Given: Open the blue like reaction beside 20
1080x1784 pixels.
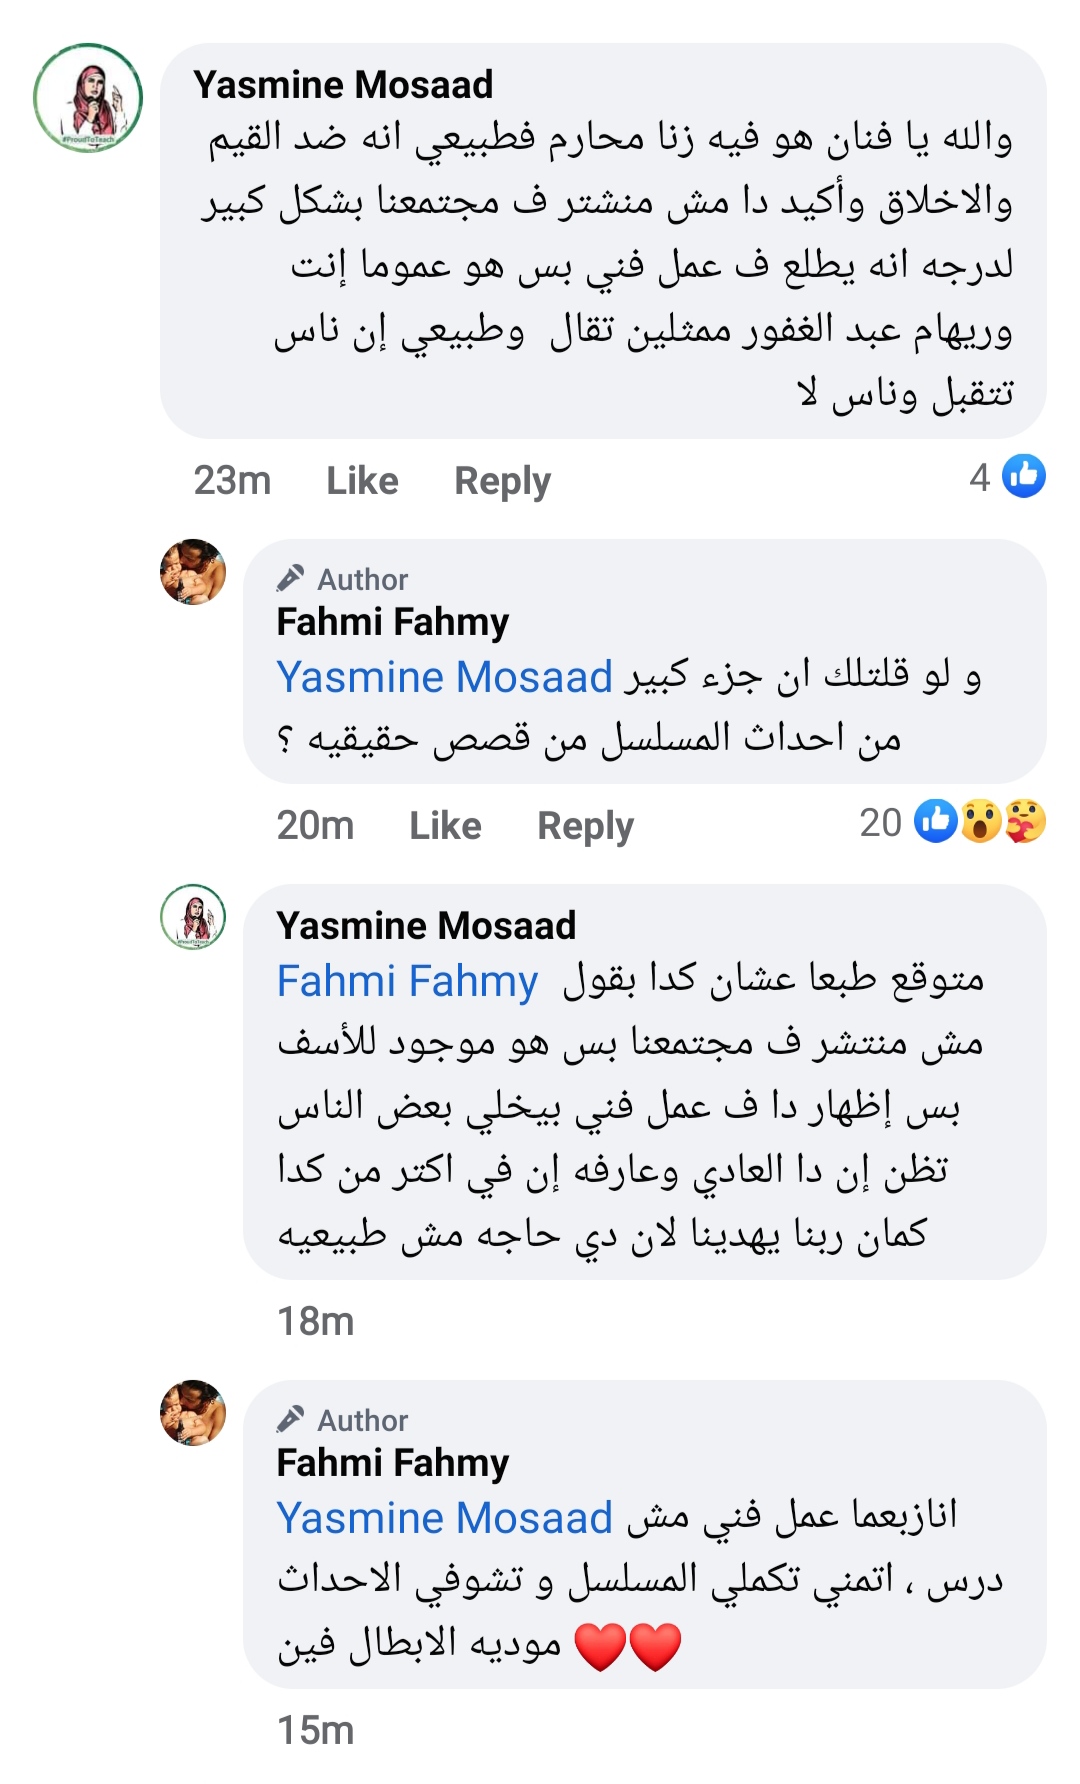Looking at the screenshot, I should coord(937,821).
